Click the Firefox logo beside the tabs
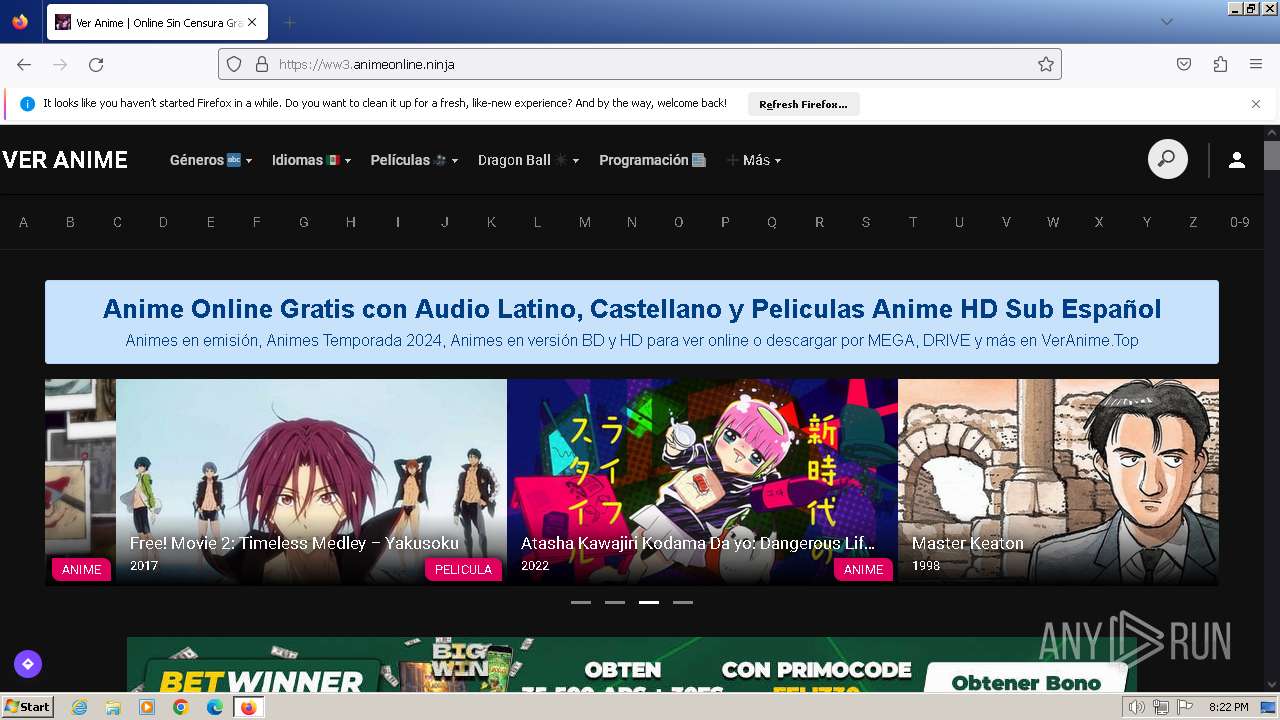This screenshot has width=1280, height=720. click(x=20, y=22)
